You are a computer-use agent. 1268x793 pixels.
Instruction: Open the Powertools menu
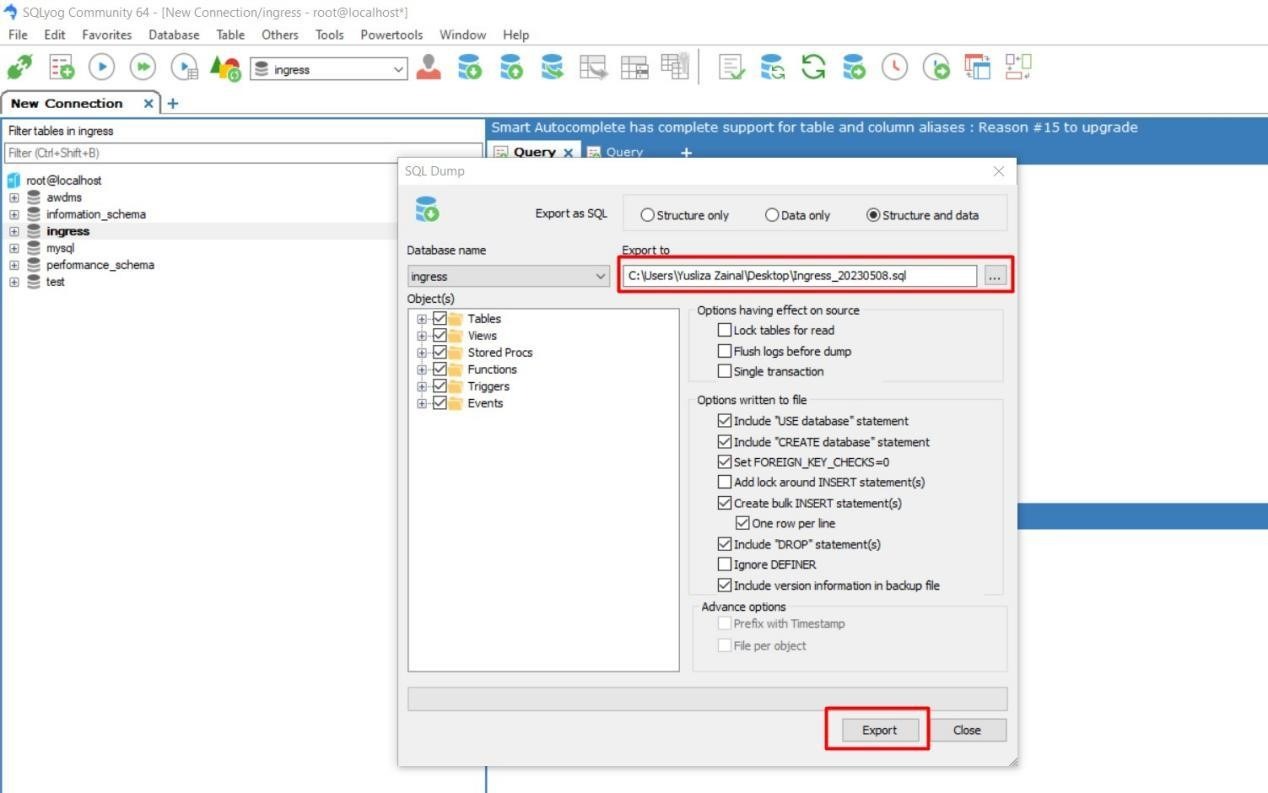click(x=391, y=34)
